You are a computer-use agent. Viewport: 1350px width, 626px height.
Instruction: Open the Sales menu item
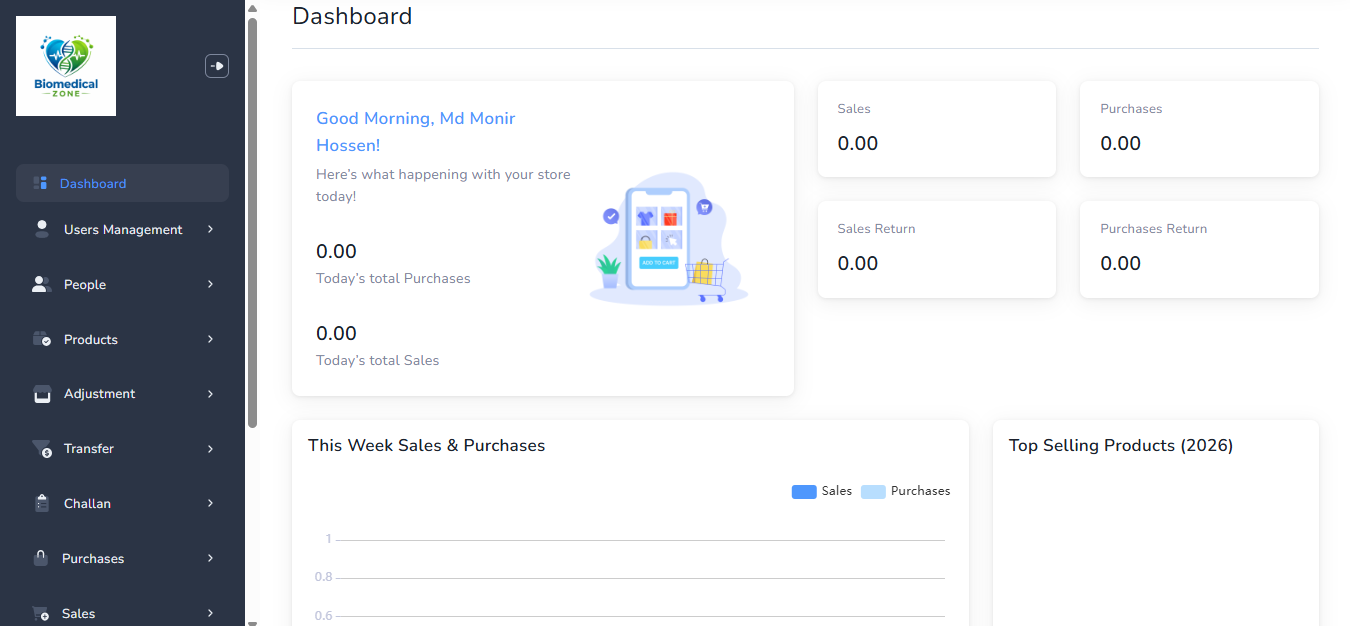click(x=78, y=613)
